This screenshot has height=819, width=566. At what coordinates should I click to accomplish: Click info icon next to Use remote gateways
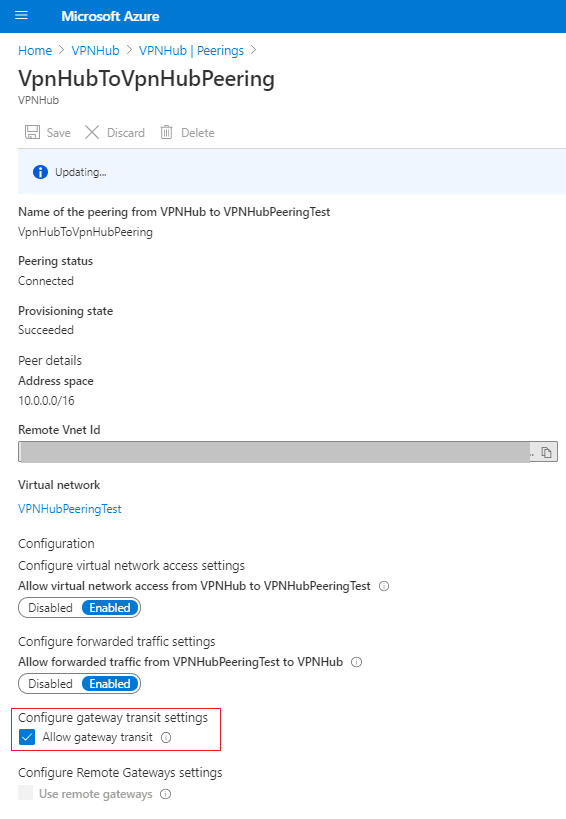[x=166, y=794]
